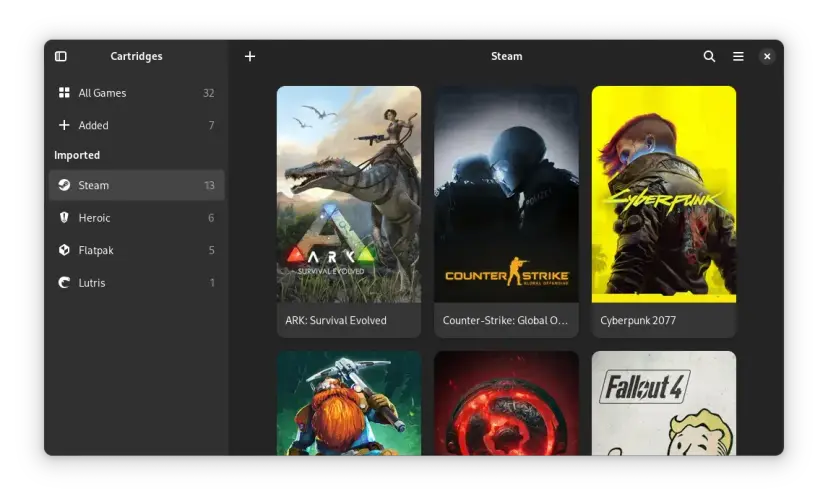828x504 pixels.
Task: Select the Heroic source label
Action: click(x=94, y=218)
